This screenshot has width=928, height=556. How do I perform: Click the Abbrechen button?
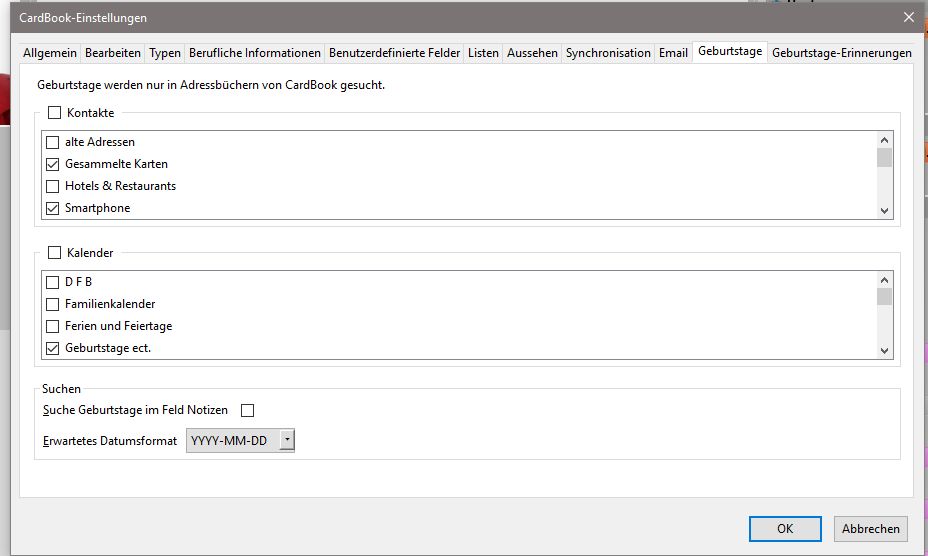pos(871,529)
